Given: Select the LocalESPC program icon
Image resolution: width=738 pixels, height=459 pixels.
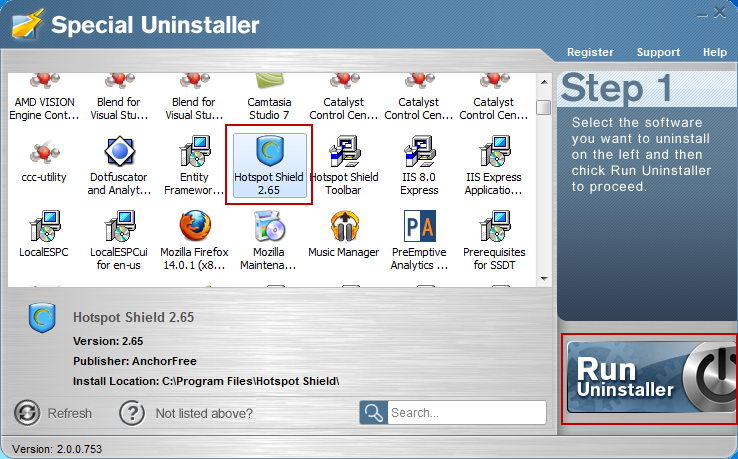Looking at the screenshot, I should pos(44,226).
